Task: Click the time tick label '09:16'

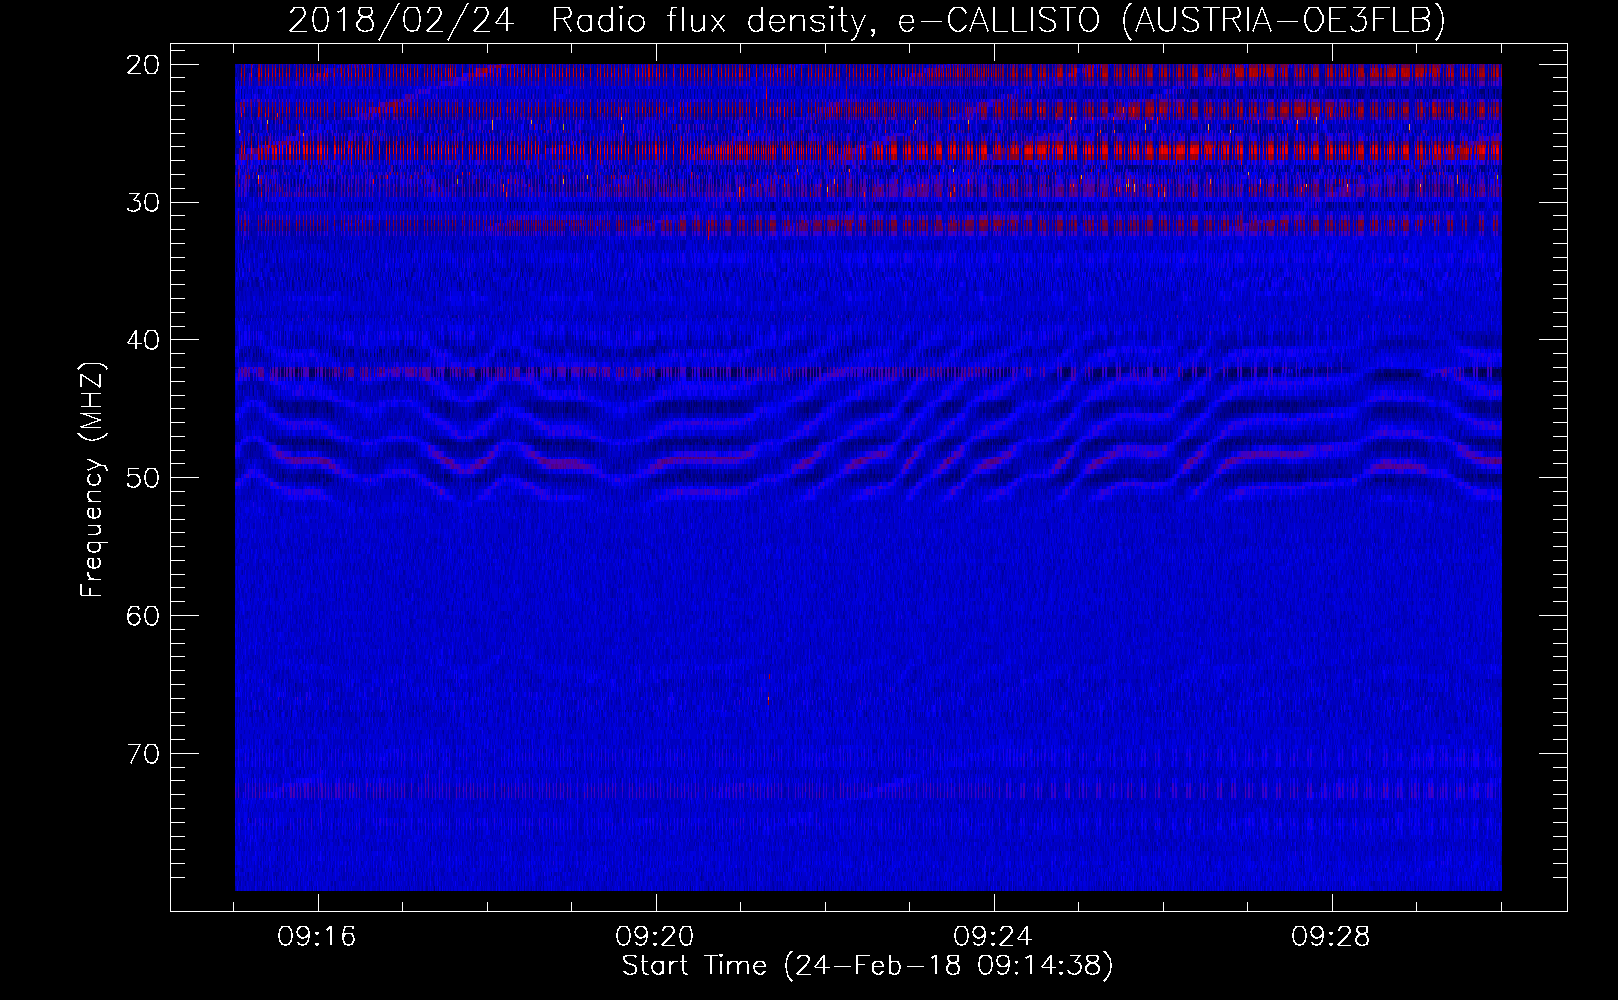Action: pyautogui.click(x=318, y=937)
